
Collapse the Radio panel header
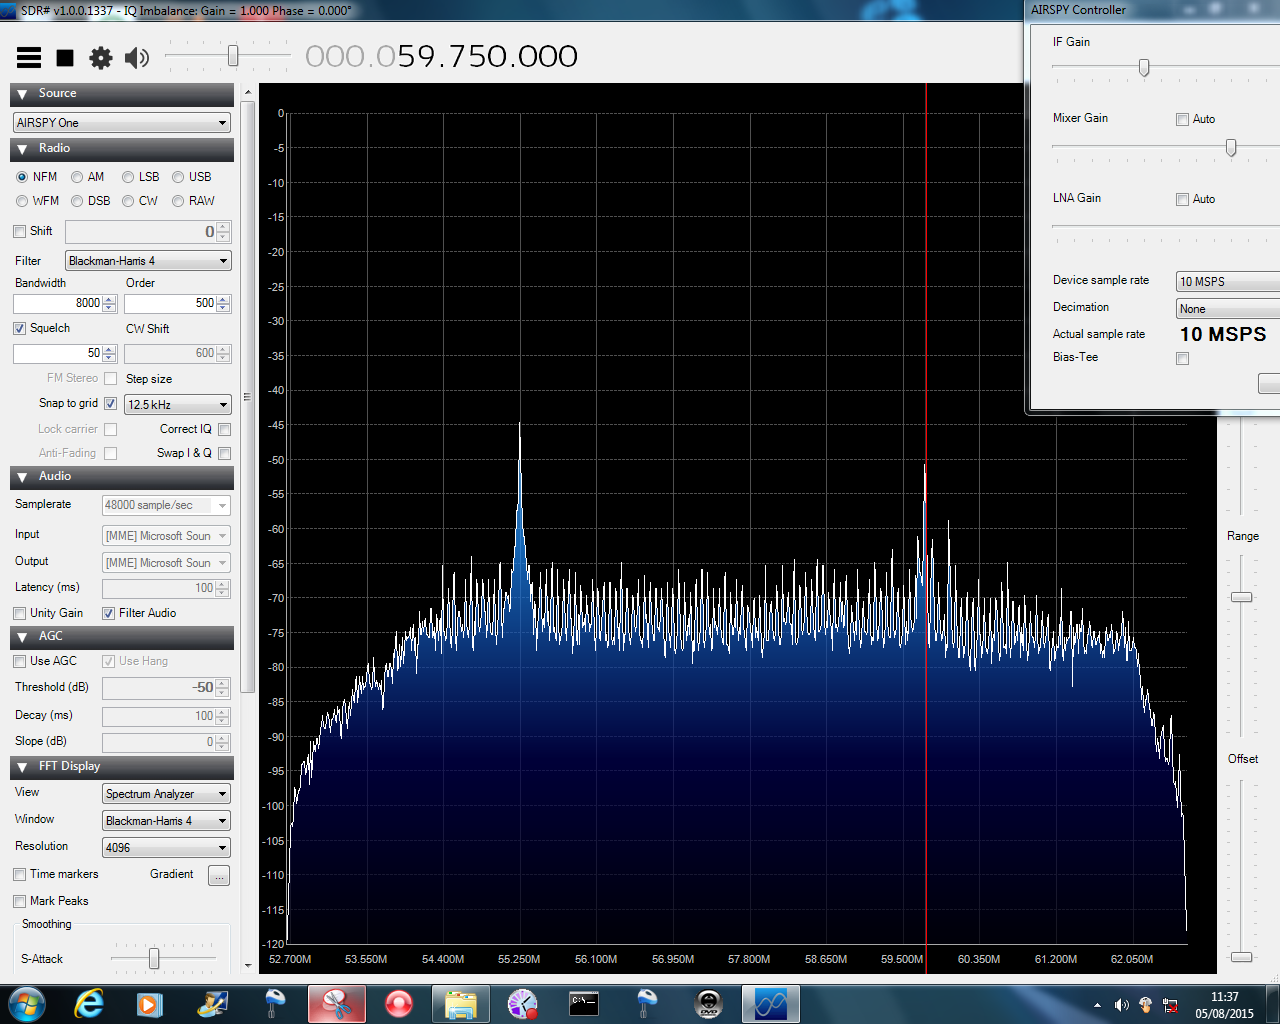122,149
